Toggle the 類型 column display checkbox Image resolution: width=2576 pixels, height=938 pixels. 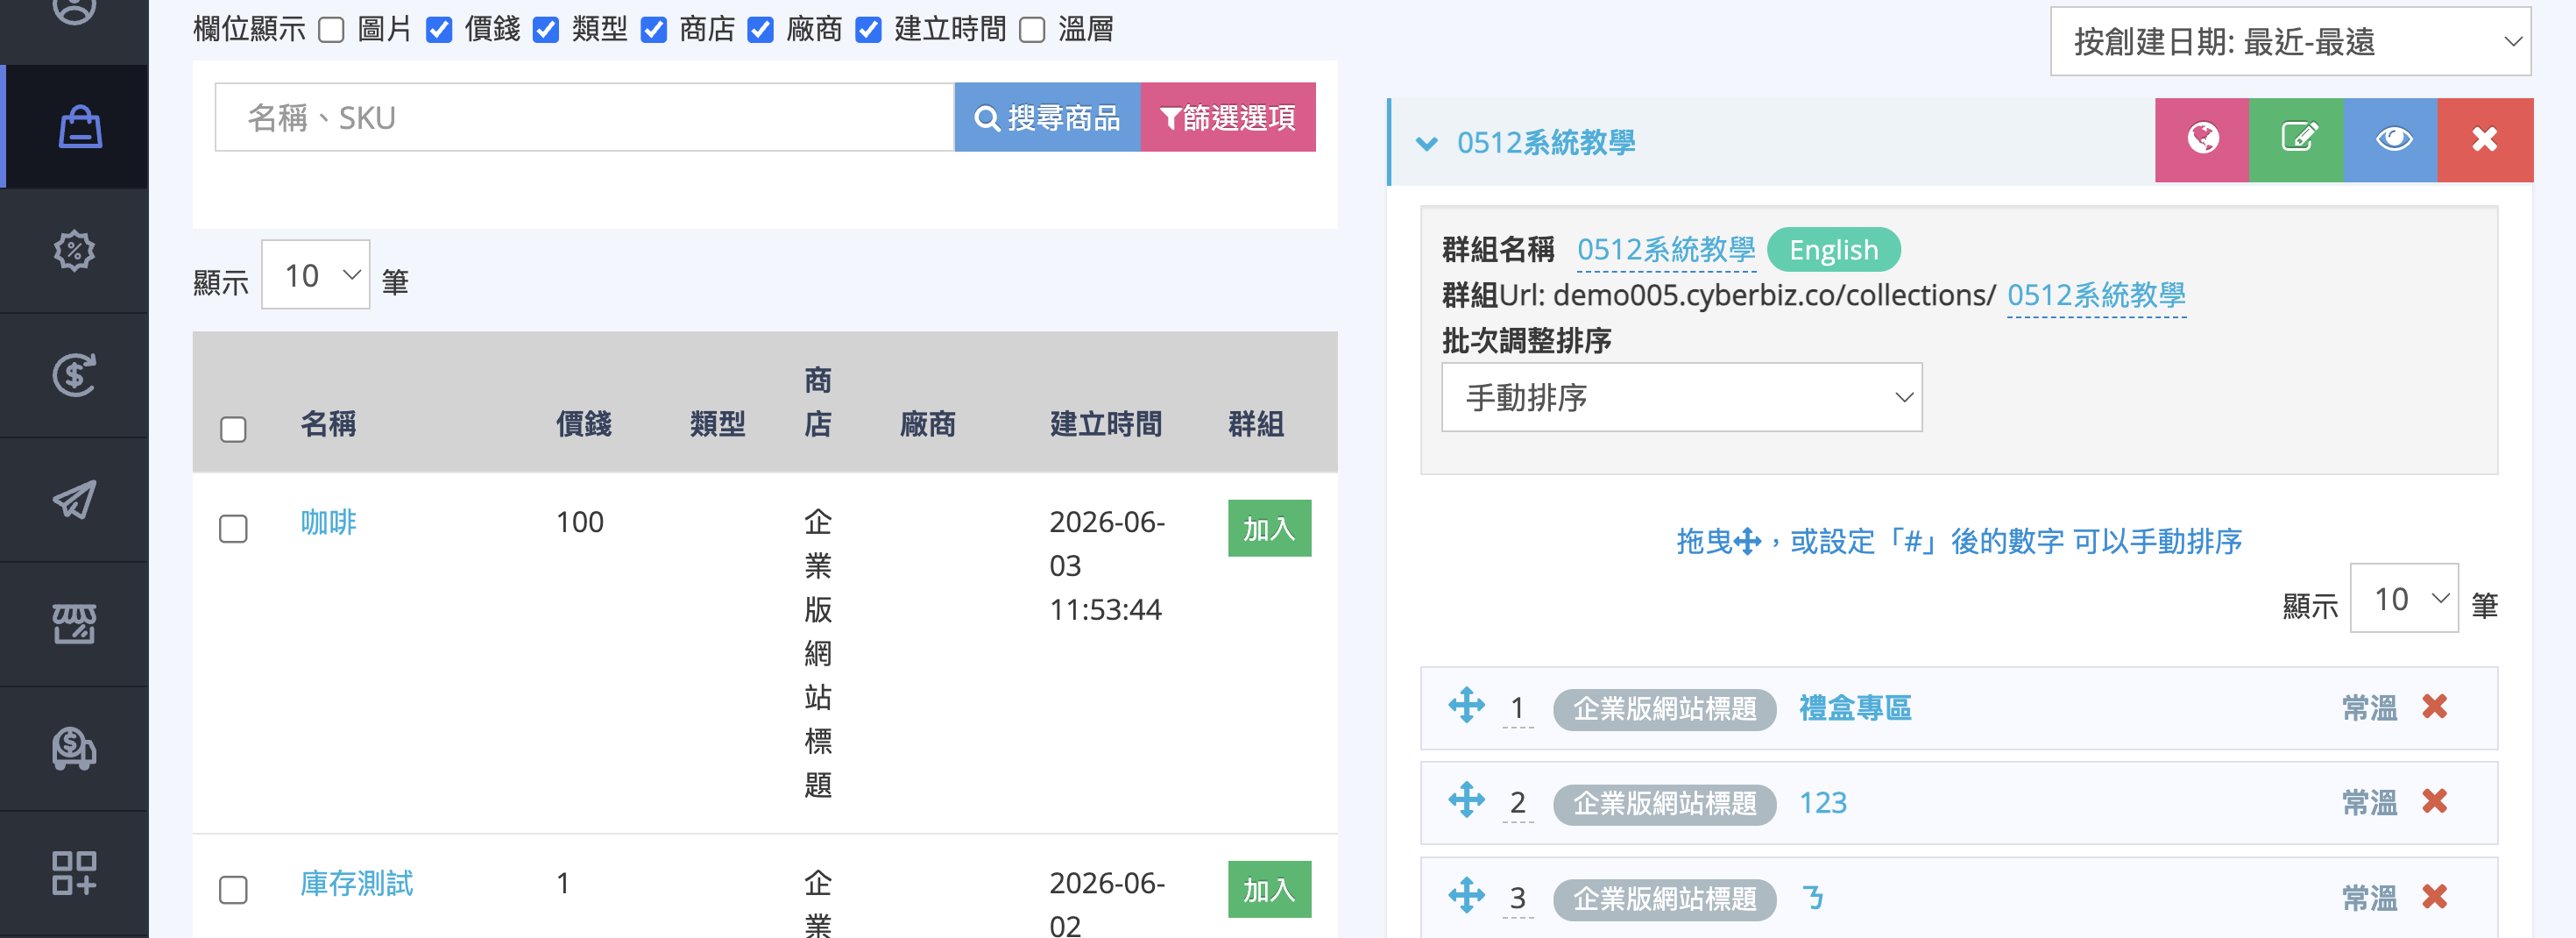(x=546, y=30)
